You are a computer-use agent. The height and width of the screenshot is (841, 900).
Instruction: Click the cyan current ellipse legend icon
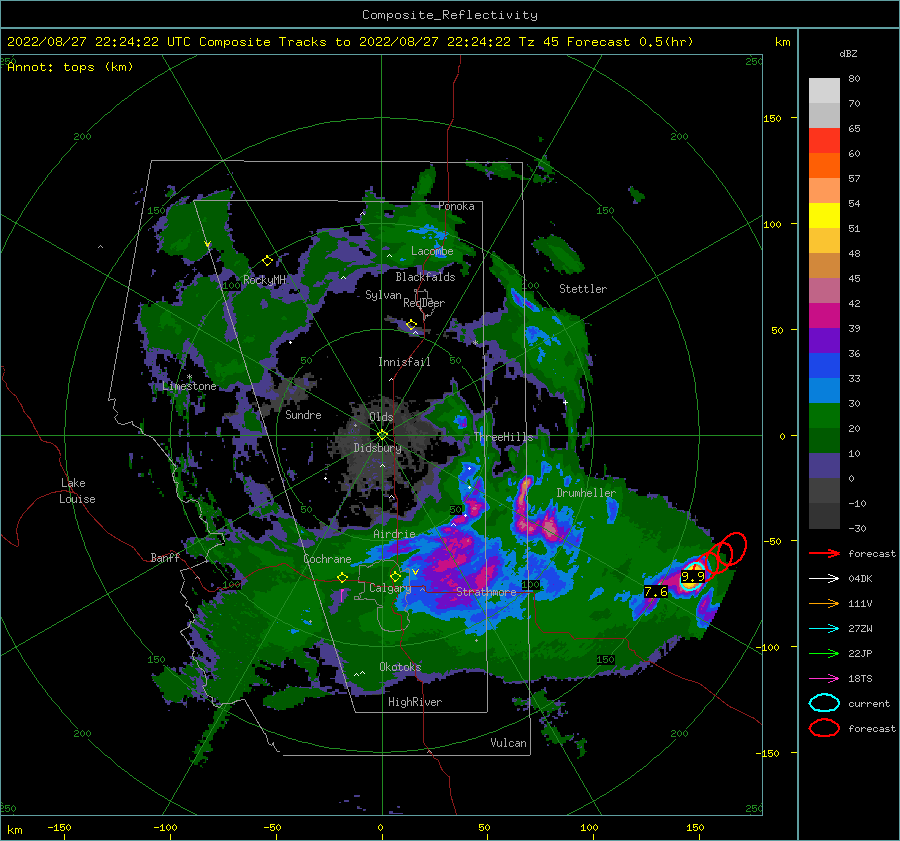(824, 703)
